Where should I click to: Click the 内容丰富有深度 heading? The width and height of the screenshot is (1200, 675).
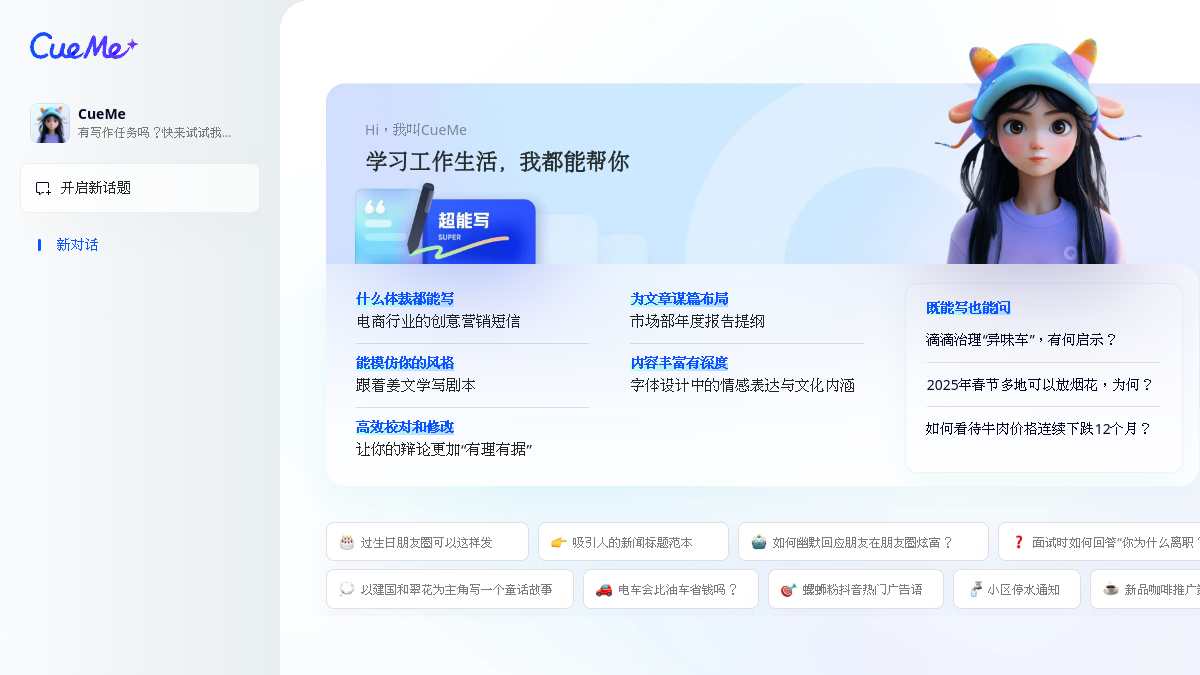click(679, 363)
